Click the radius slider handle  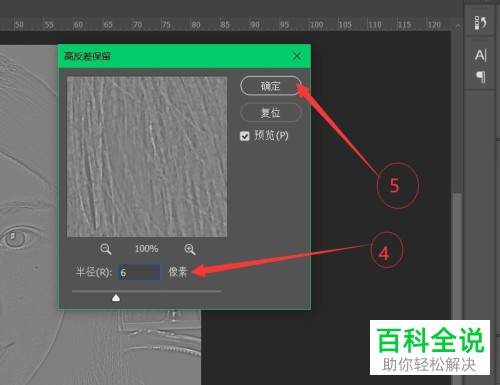tap(116, 298)
